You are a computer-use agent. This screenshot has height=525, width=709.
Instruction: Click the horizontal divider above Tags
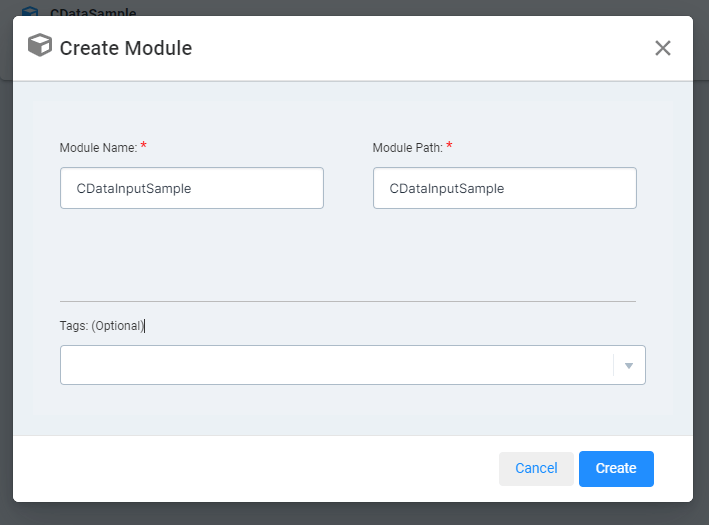tap(347, 301)
